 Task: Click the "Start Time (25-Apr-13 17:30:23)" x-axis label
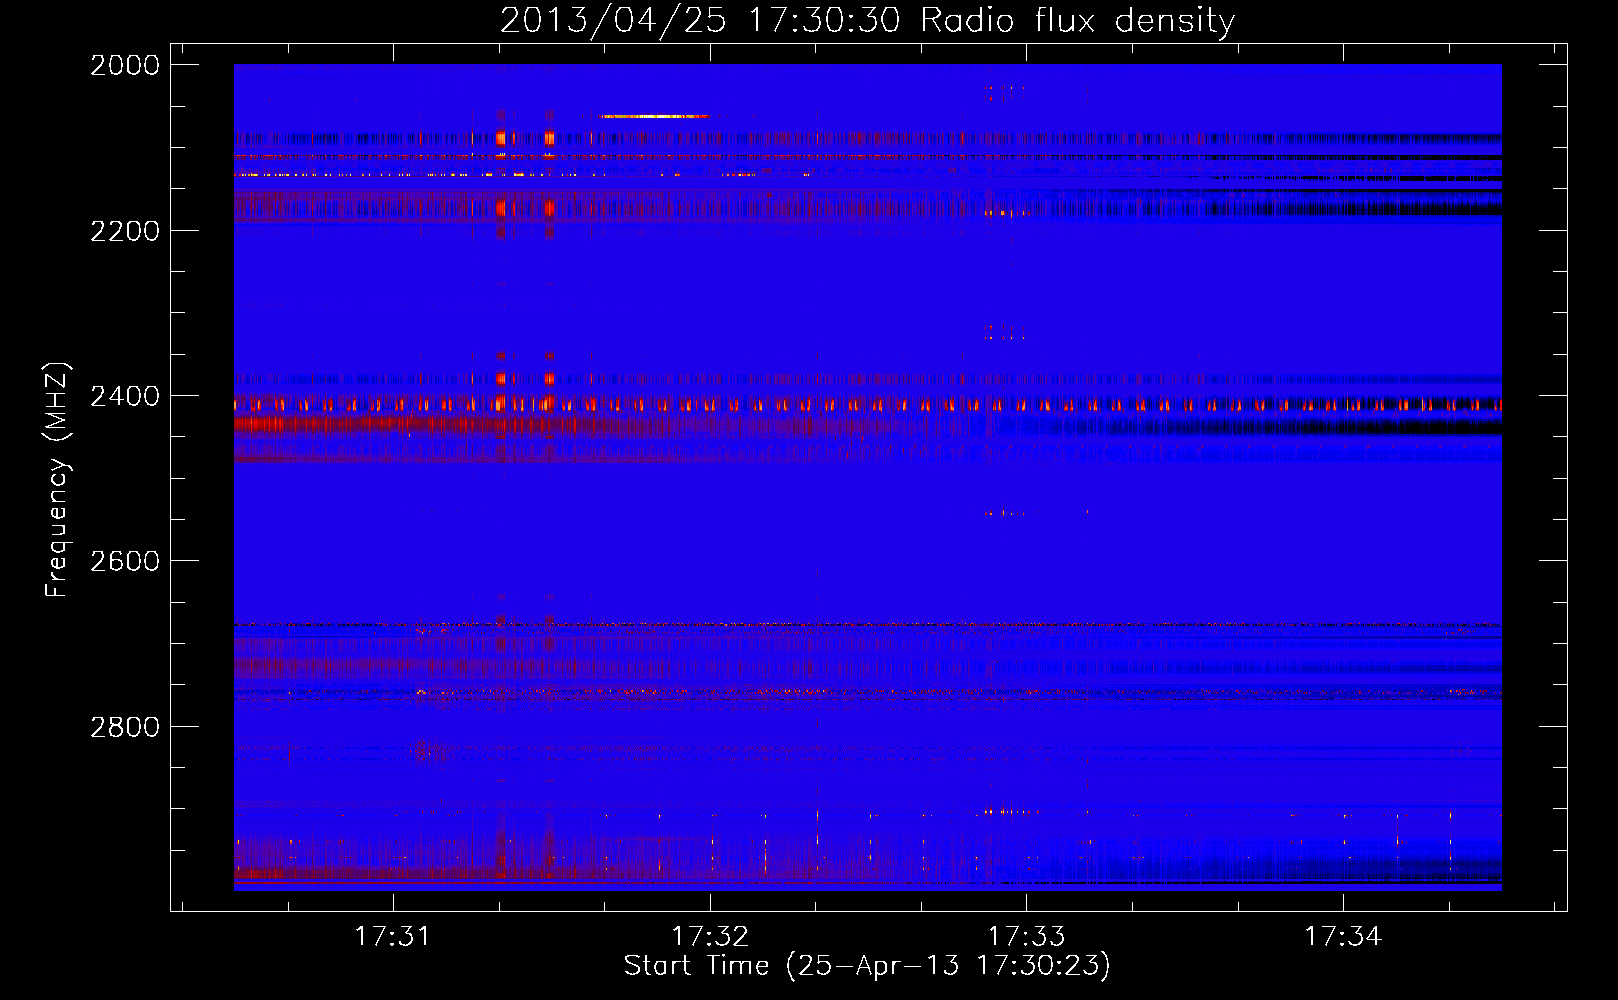tap(867, 966)
